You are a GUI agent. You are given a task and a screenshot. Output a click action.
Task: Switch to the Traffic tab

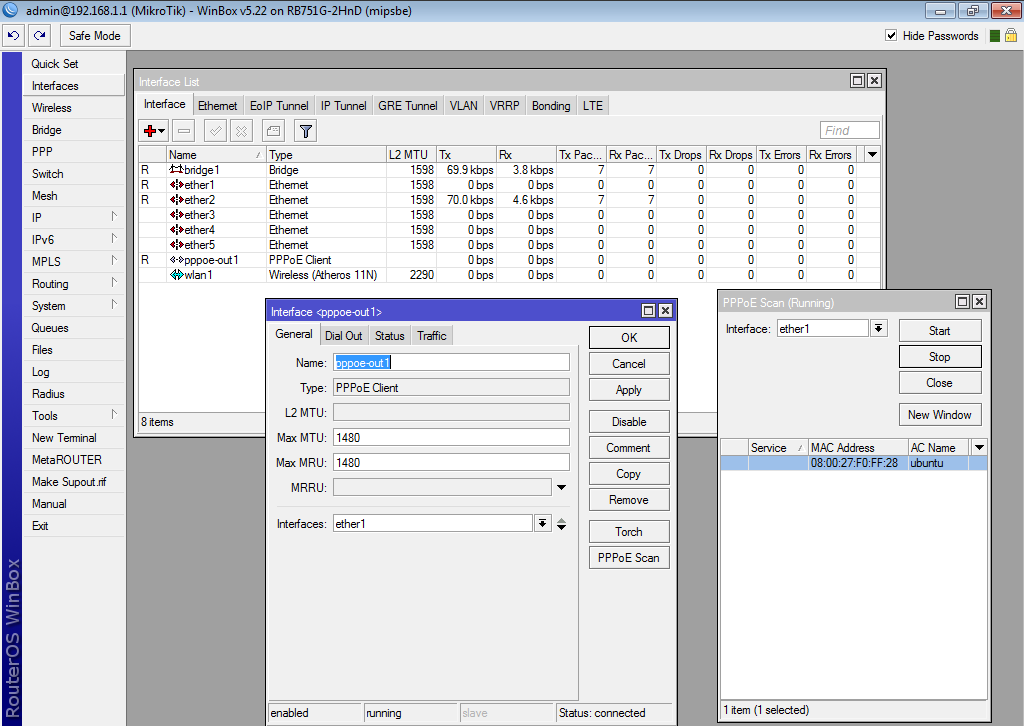432,336
